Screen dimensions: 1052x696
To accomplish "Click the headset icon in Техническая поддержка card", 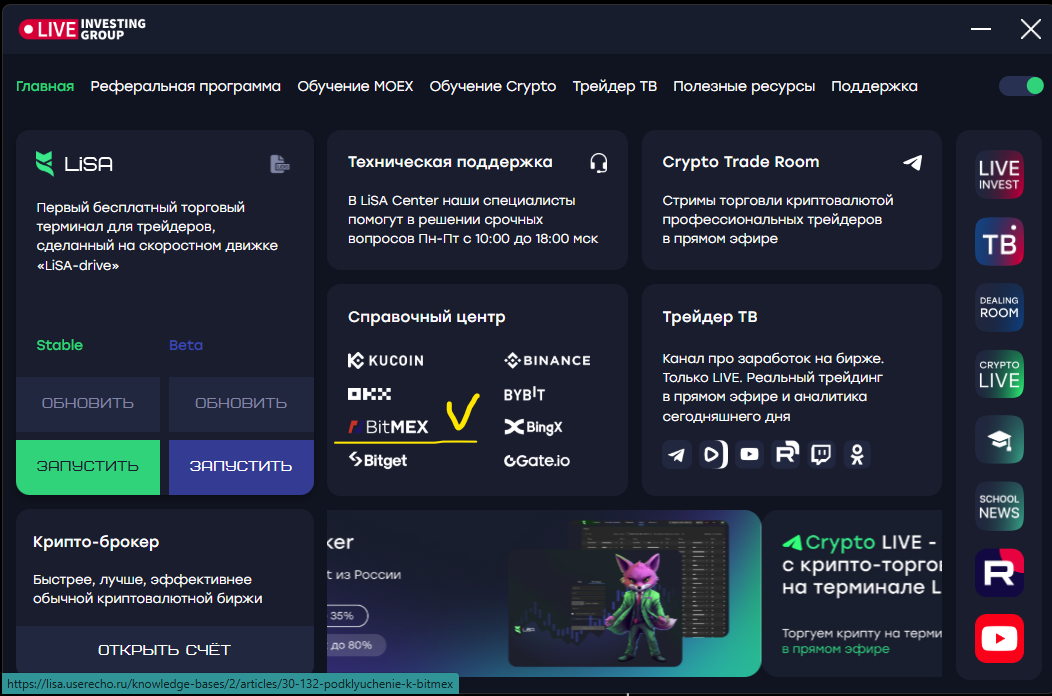I will [598, 162].
